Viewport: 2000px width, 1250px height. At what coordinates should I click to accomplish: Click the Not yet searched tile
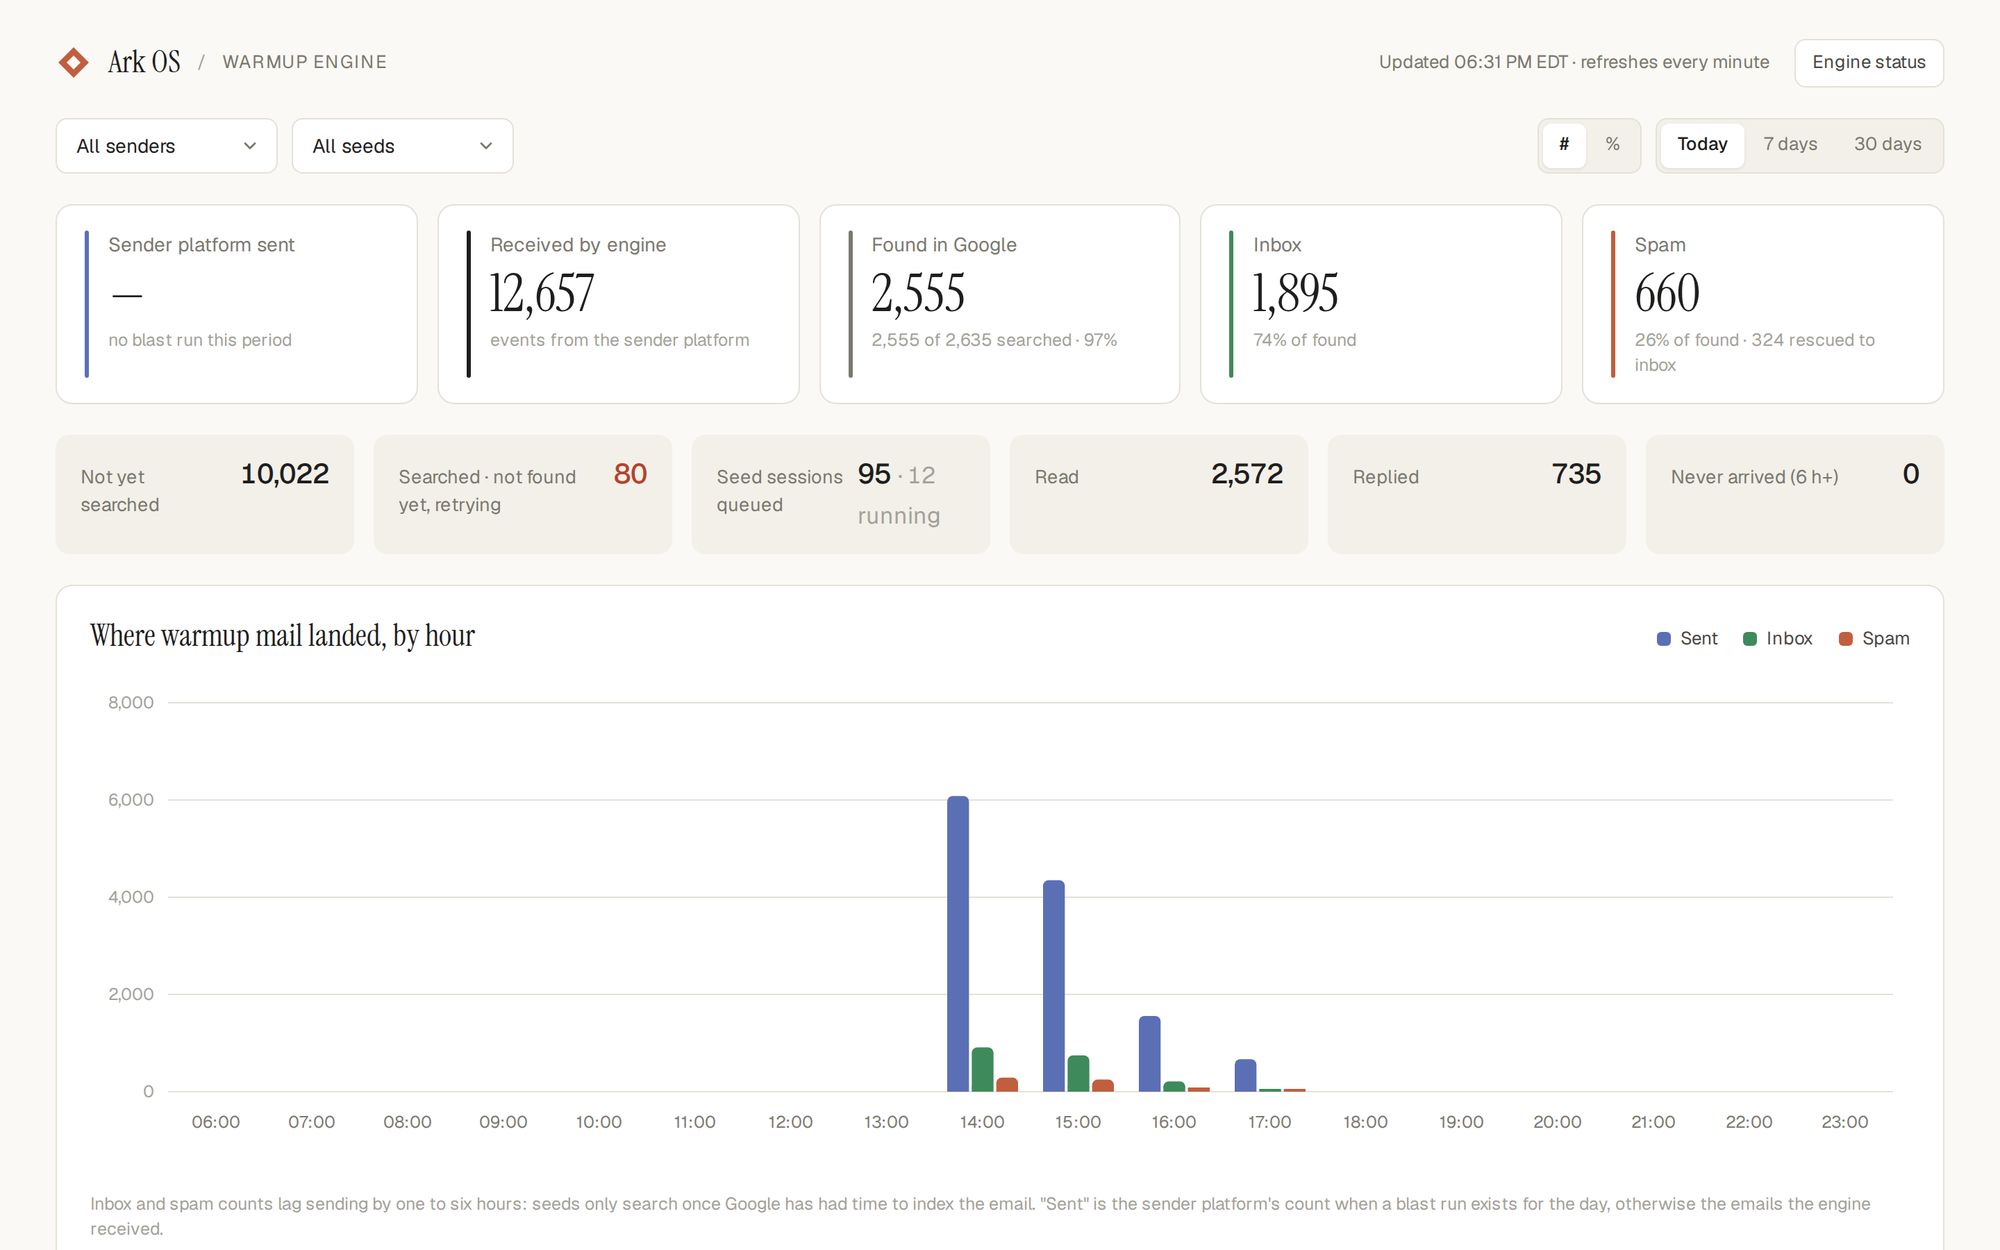(x=204, y=494)
